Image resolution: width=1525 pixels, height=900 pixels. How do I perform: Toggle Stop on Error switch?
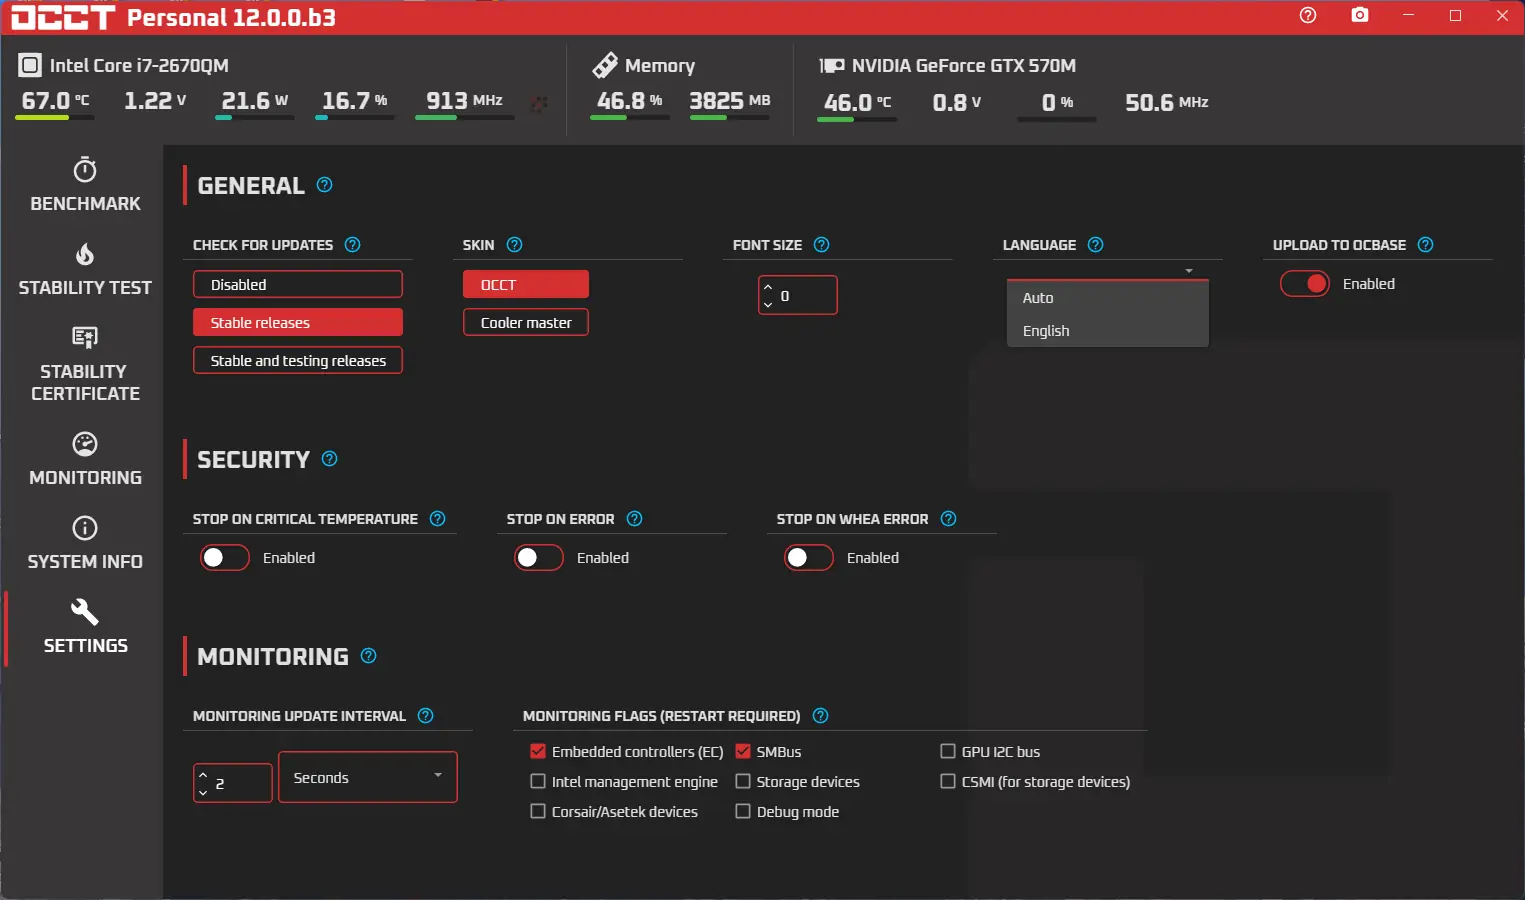tap(539, 558)
